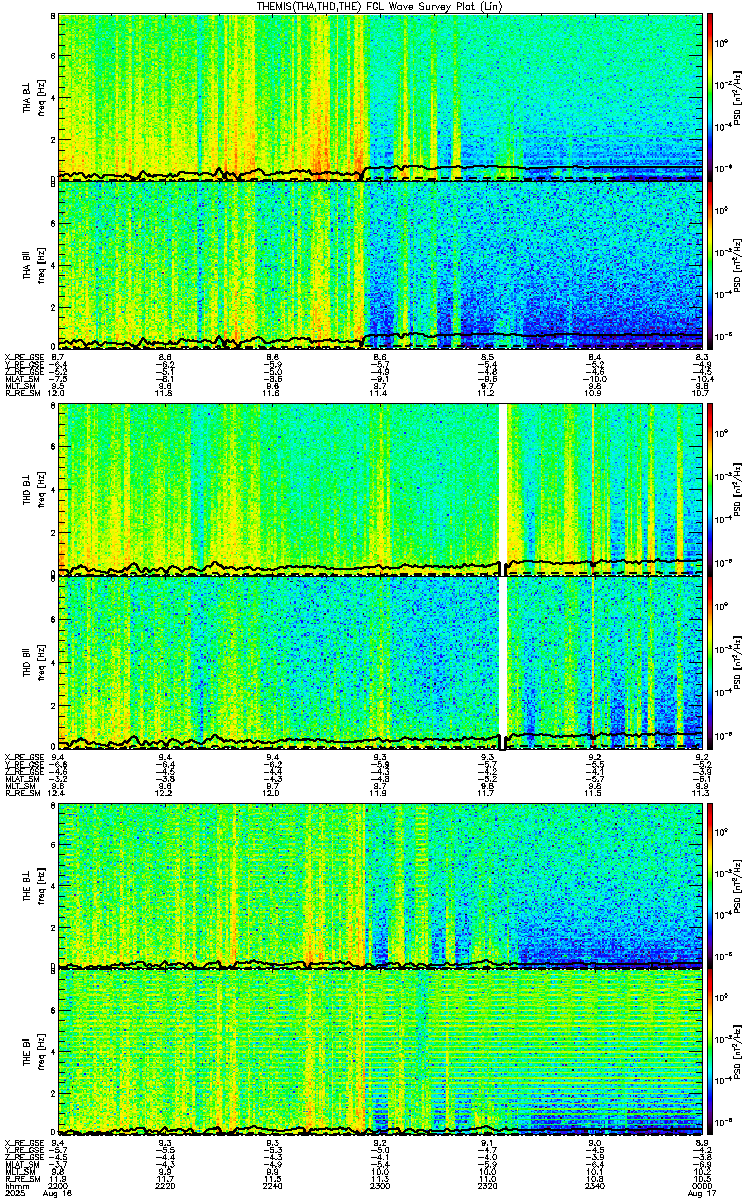Click the color bar of the THA B-parallel panel
Image resolution: width=750 pixels, height=1200 pixels.
point(710,265)
